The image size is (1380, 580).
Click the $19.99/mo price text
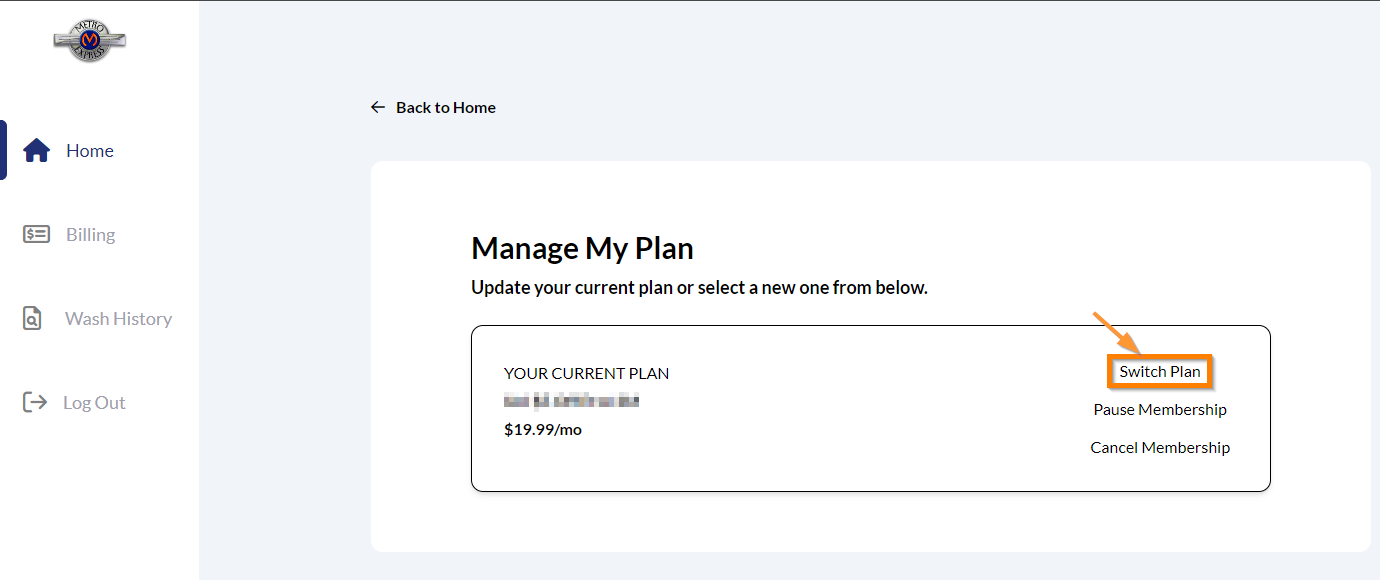point(543,430)
